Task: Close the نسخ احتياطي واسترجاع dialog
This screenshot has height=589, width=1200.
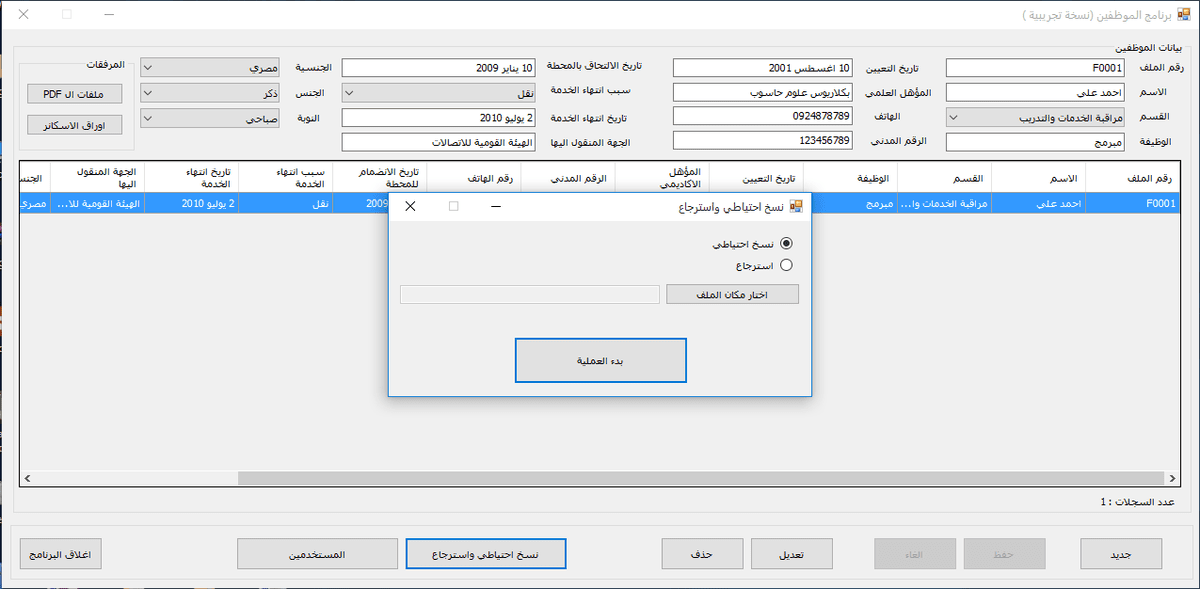Action: point(410,206)
